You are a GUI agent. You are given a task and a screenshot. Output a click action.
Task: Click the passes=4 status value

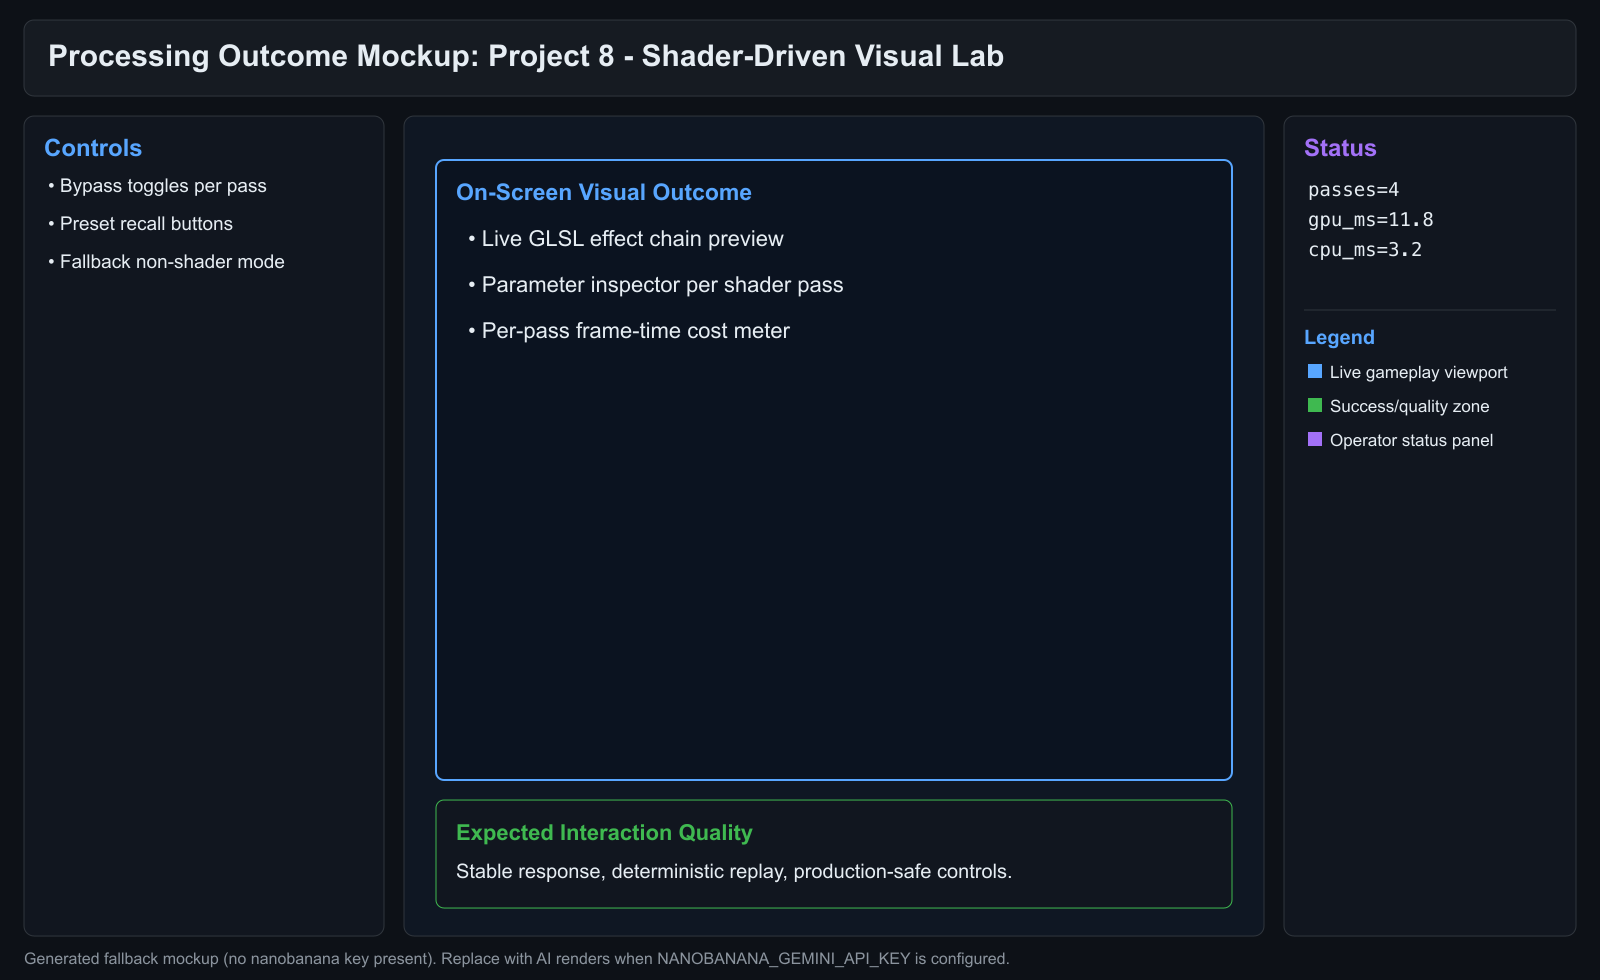click(x=1351, y=189)
